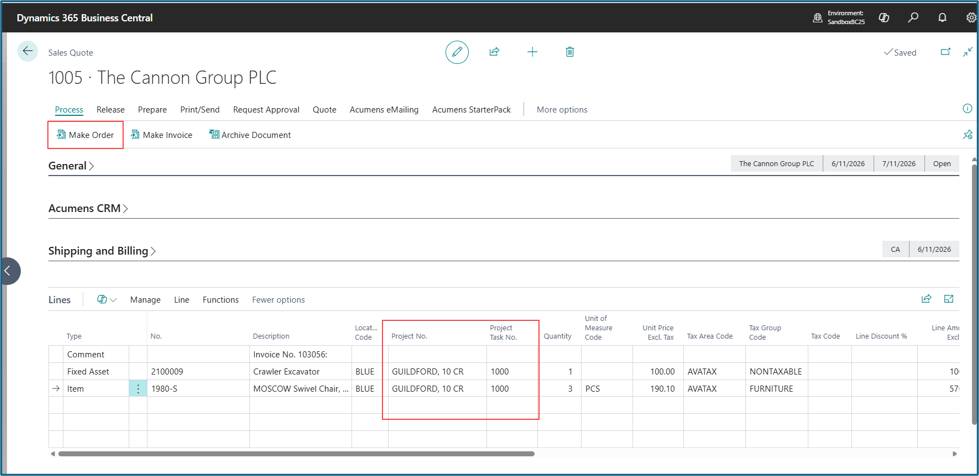
Task: Select the Comment type cell
Action: (96, 354)
